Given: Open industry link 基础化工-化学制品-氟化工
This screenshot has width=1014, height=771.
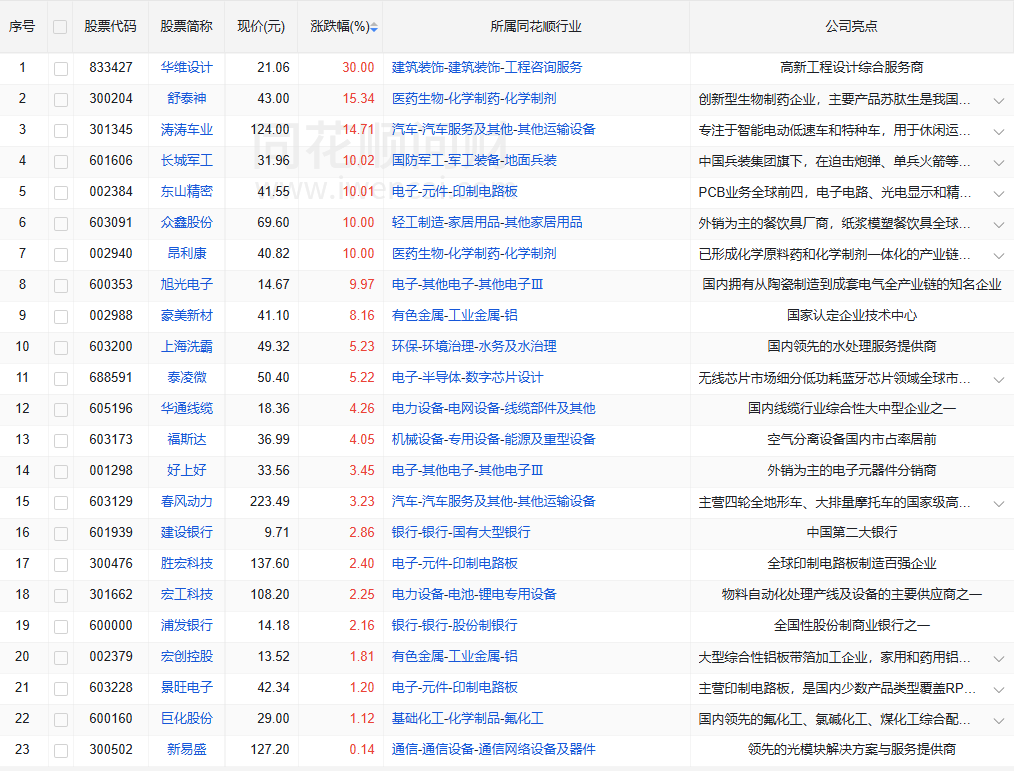Looking at the screenshot, I should coord(468,718).
